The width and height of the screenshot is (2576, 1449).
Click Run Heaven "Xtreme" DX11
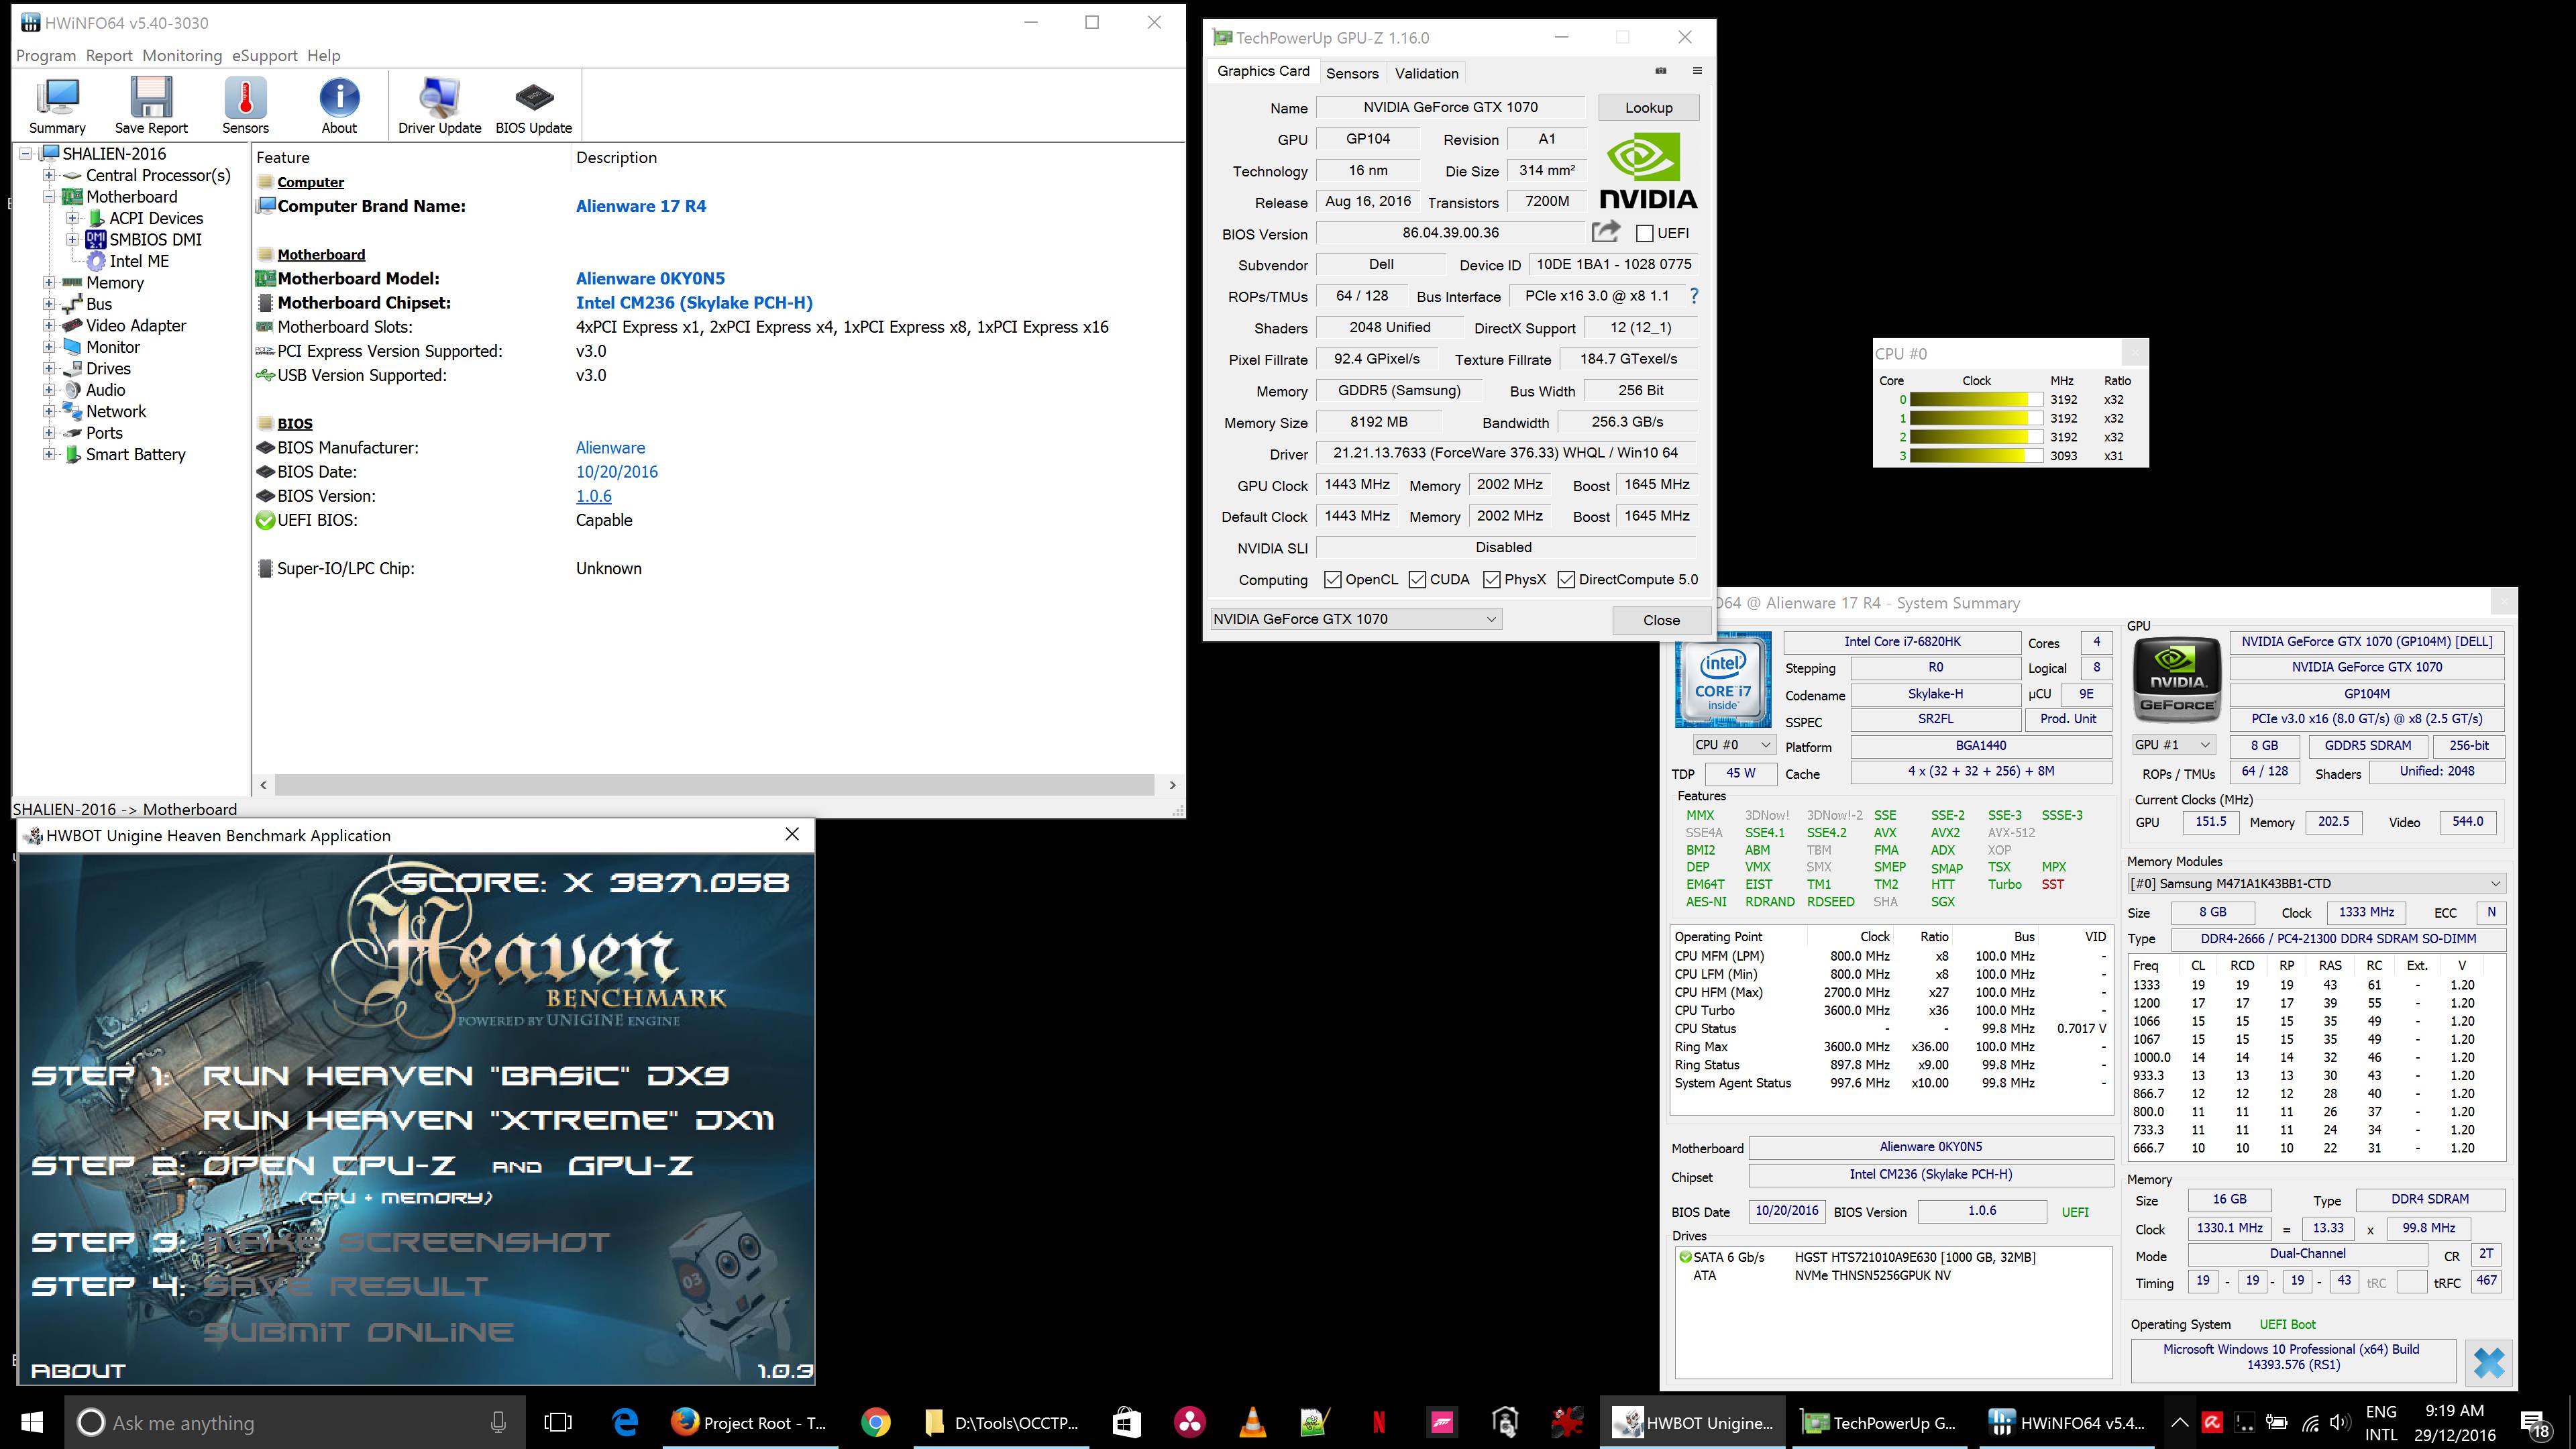[x=489, y=1121]
